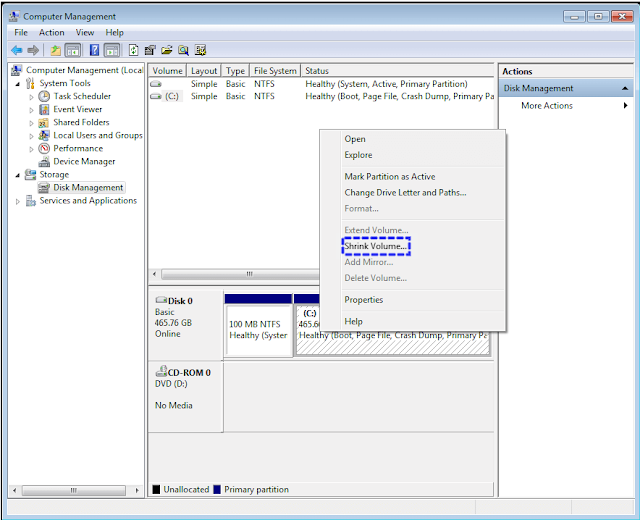
Task: Click the Local Users and Groups icon
Action: (x=44, y=136)
